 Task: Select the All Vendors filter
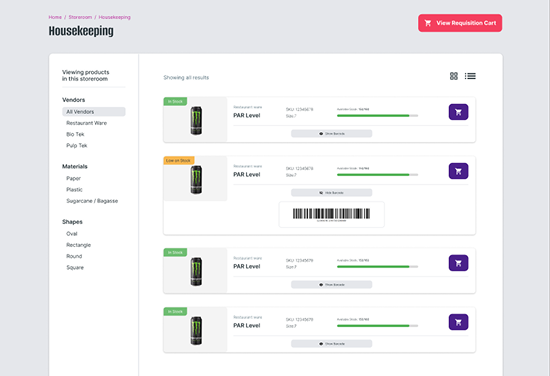[x=94, y=112]
